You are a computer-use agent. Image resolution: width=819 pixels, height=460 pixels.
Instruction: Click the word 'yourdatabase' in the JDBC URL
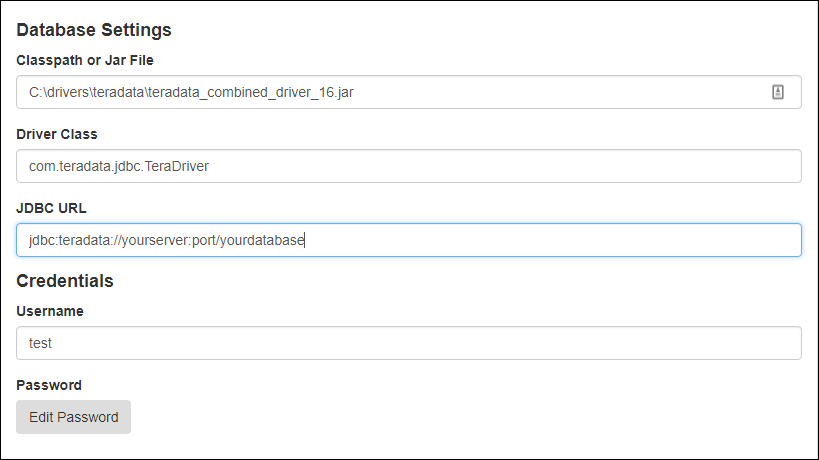pyautogui.click(x=262, y=240)
